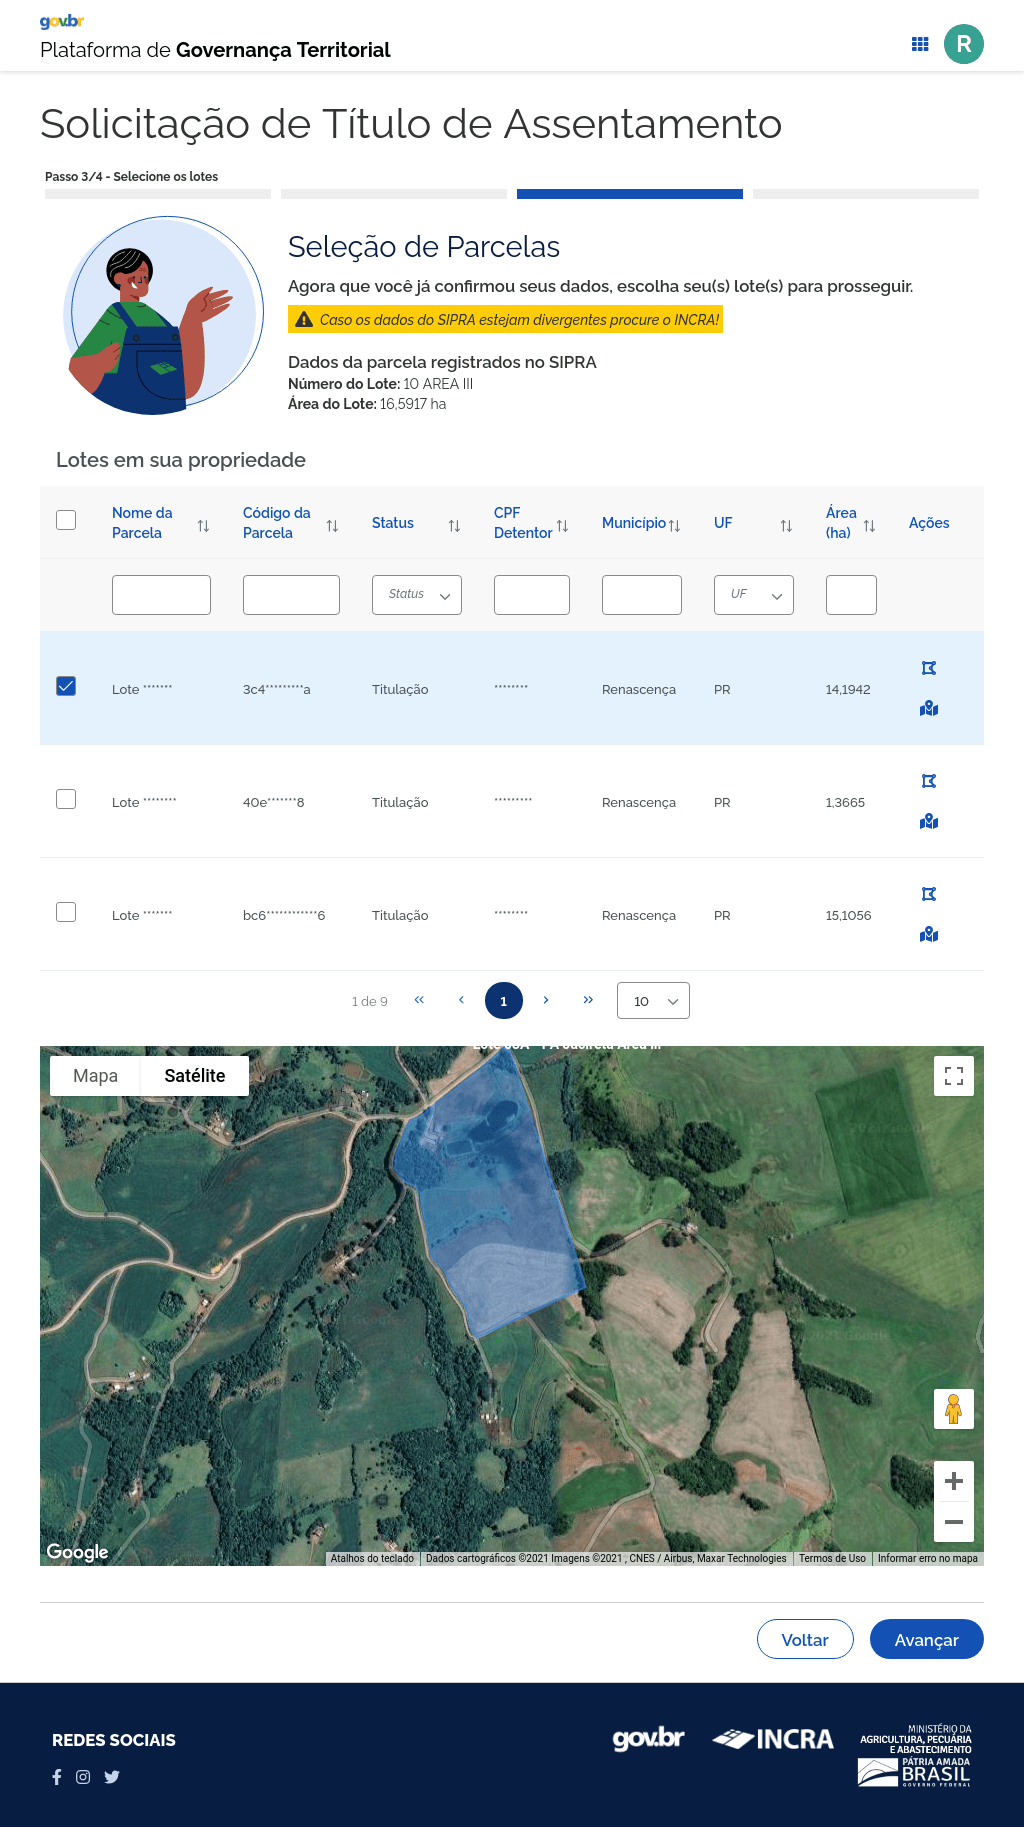
Task: Select the Satélite map tab
Action: click(x=194, y=1076)
